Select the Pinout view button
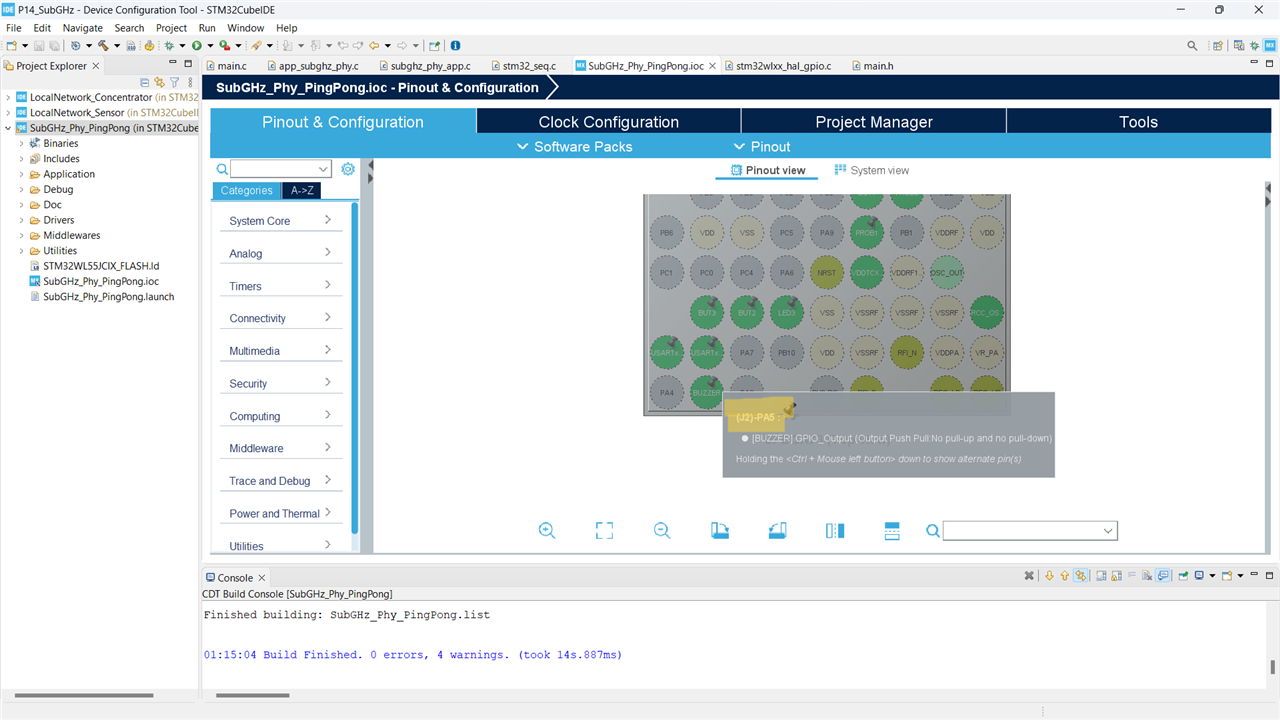This screenshot has width=1280, height=720. [x=767, y=170]
